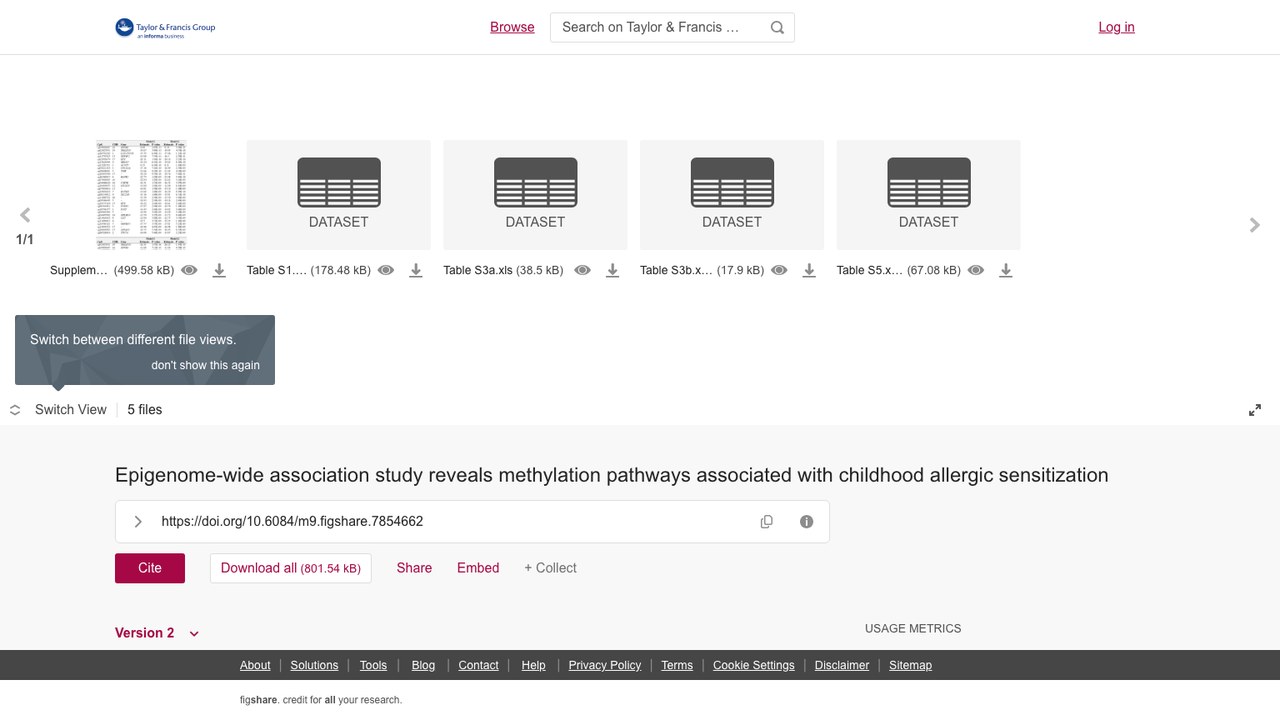
Task: Click the Taylor & Francis Group logo
Action: (165, 28)
